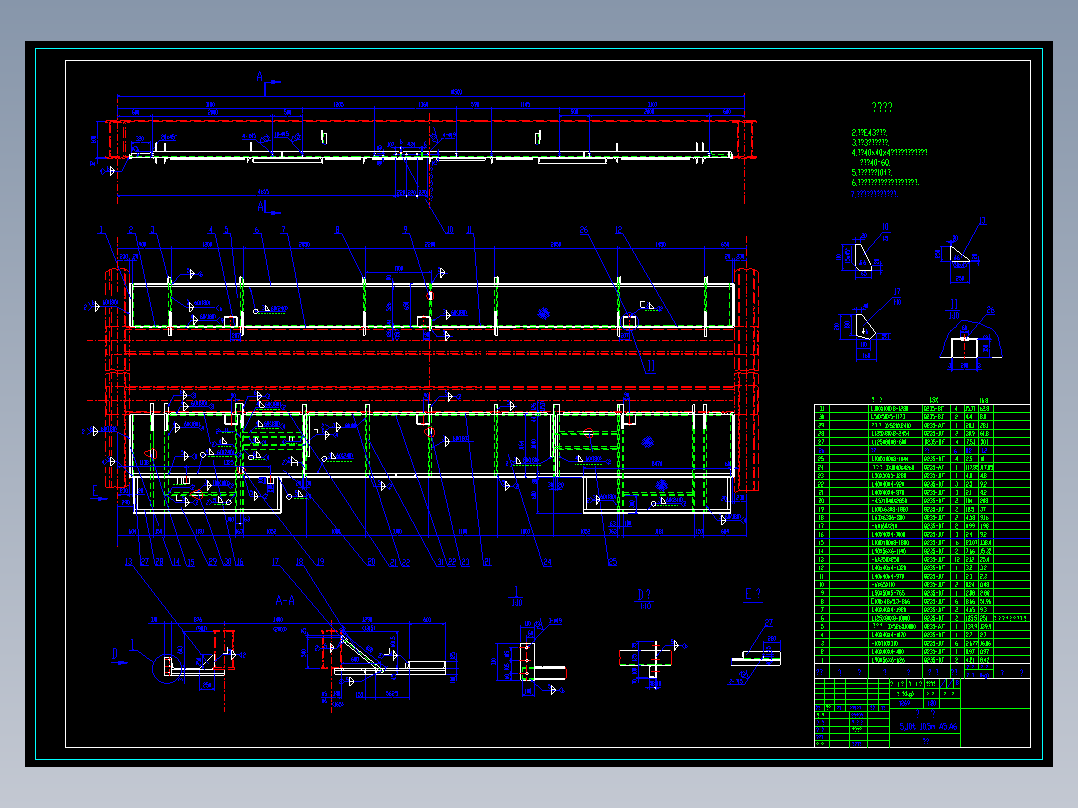Viewport: 1078px width, 808px height.
Task: Select part callout number 8 in plan view
Action: point(337,230)
